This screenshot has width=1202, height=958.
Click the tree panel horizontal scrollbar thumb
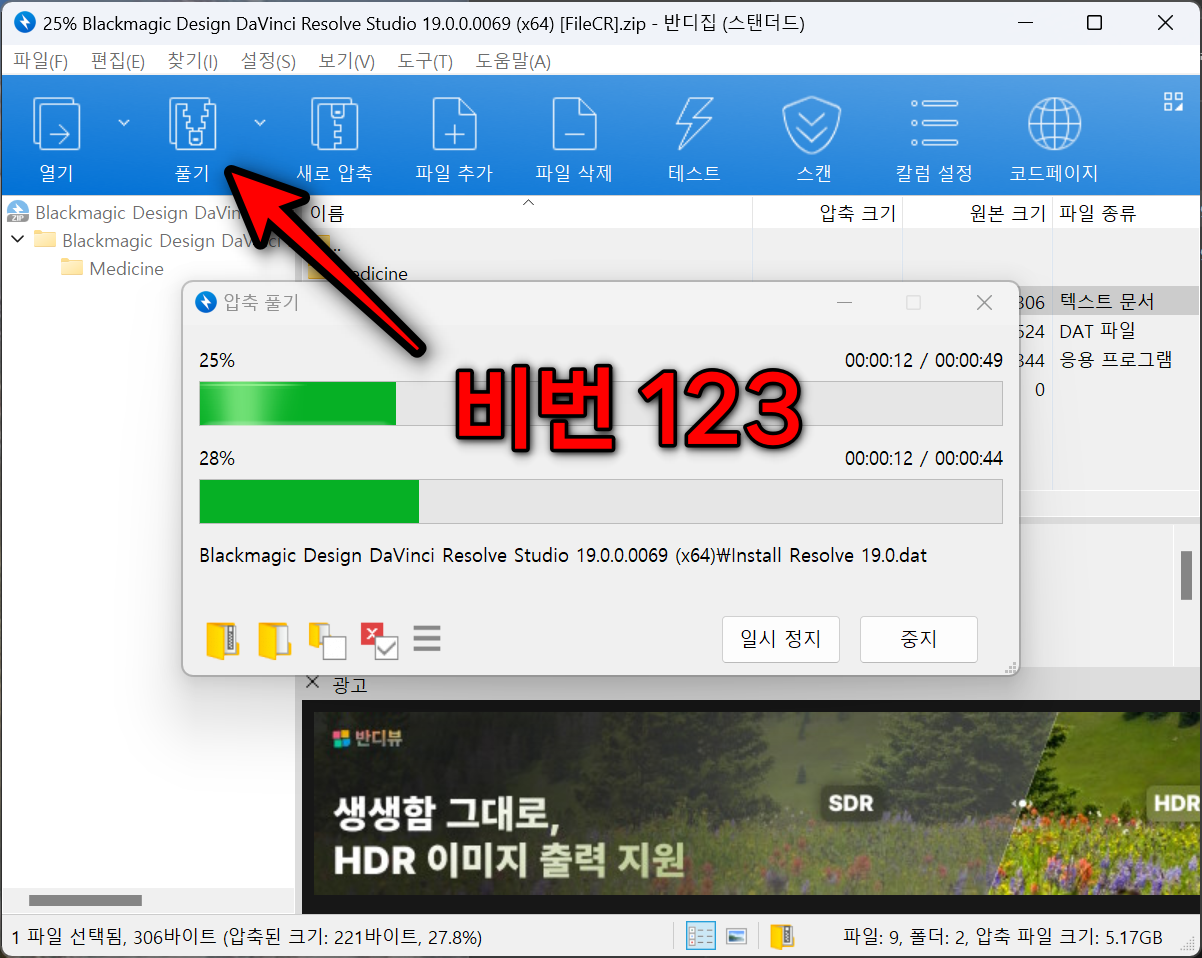[86, 901]
